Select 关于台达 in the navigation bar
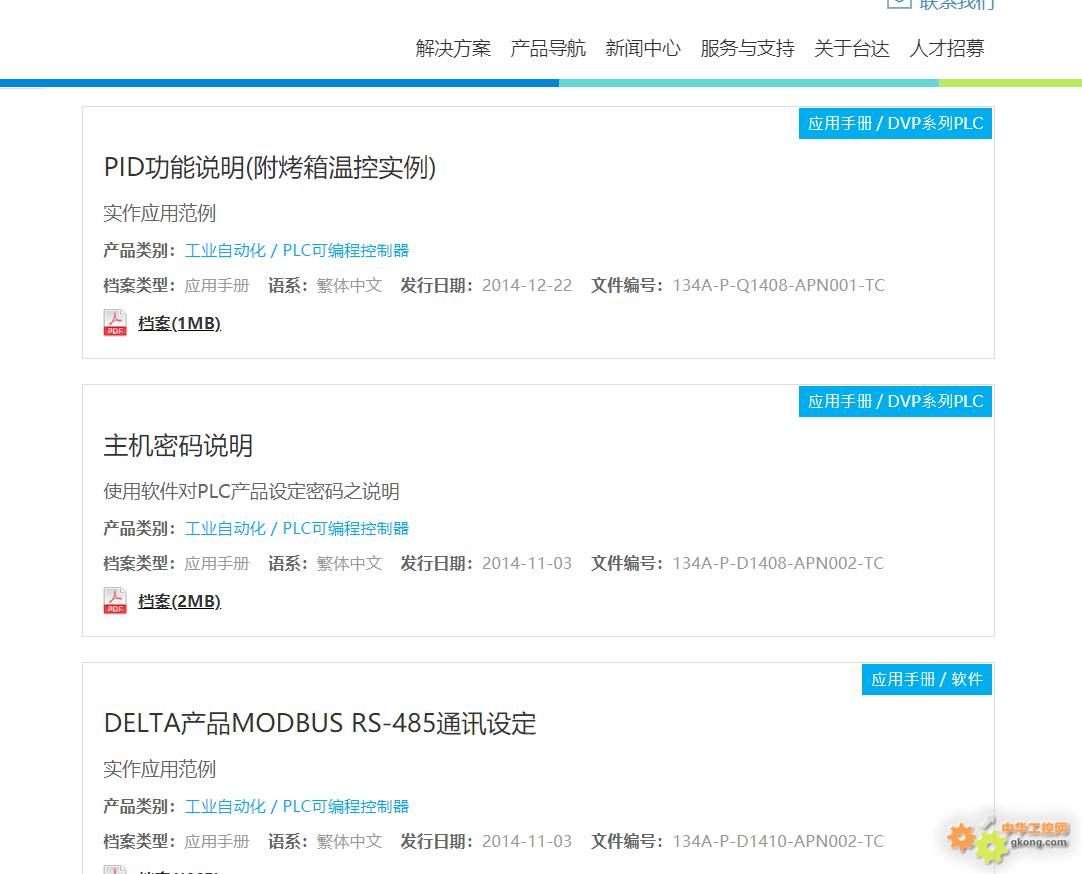Viewport: 1082px width, 874px height. click(x=852, y=48)
